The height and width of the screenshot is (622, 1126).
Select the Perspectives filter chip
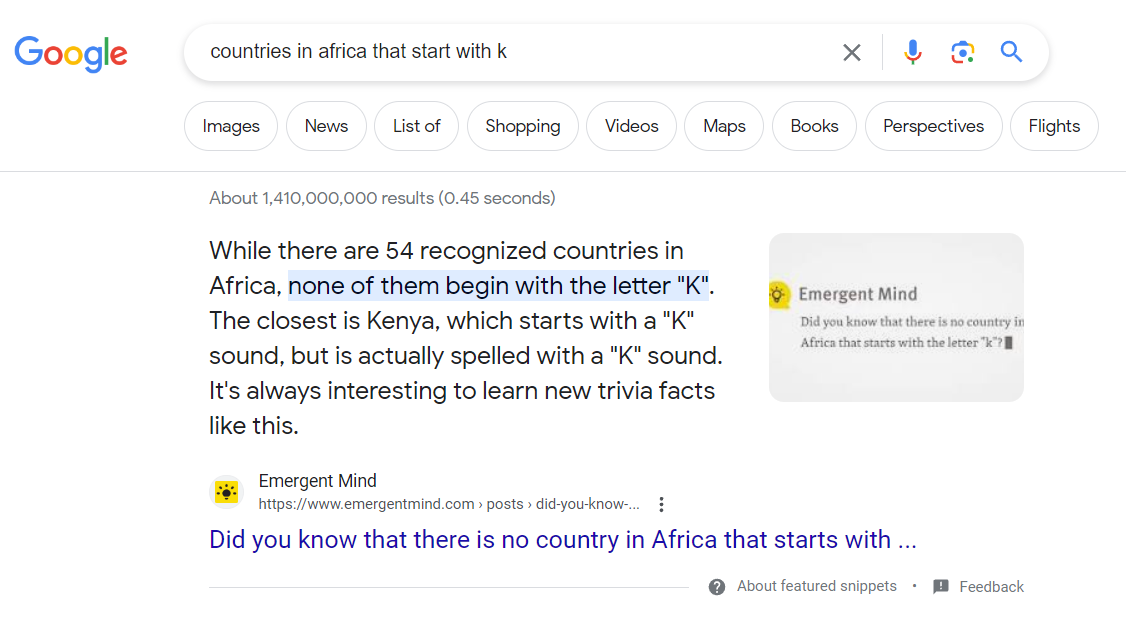(933, 126)
